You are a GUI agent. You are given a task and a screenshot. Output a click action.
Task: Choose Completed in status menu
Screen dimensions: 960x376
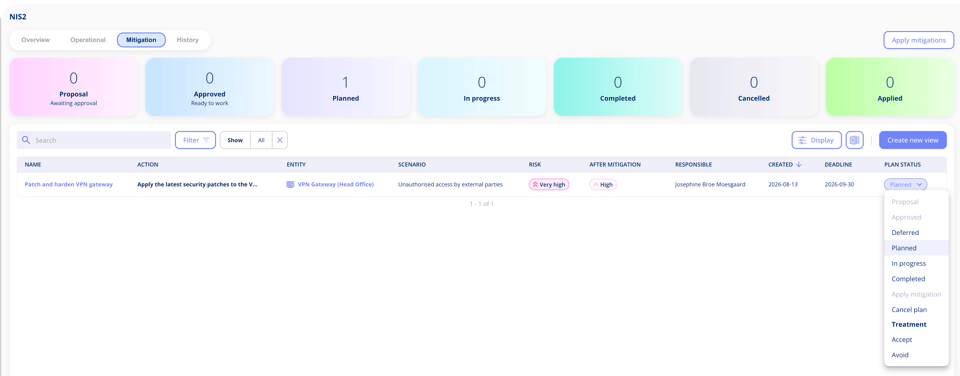pyautogui.click(x=917, y=279)
